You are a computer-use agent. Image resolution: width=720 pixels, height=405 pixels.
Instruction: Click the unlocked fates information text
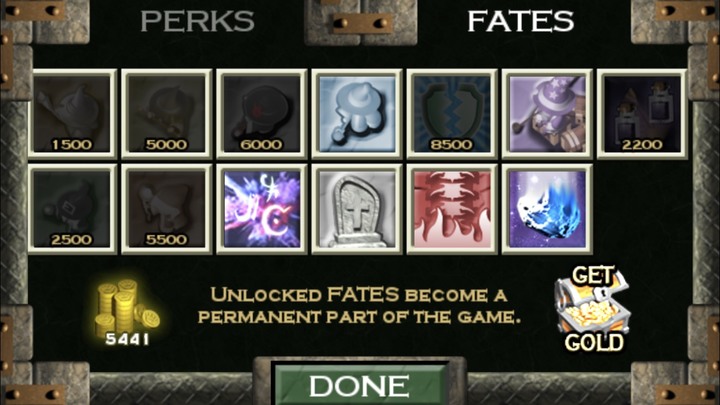[x=359, y=305]
